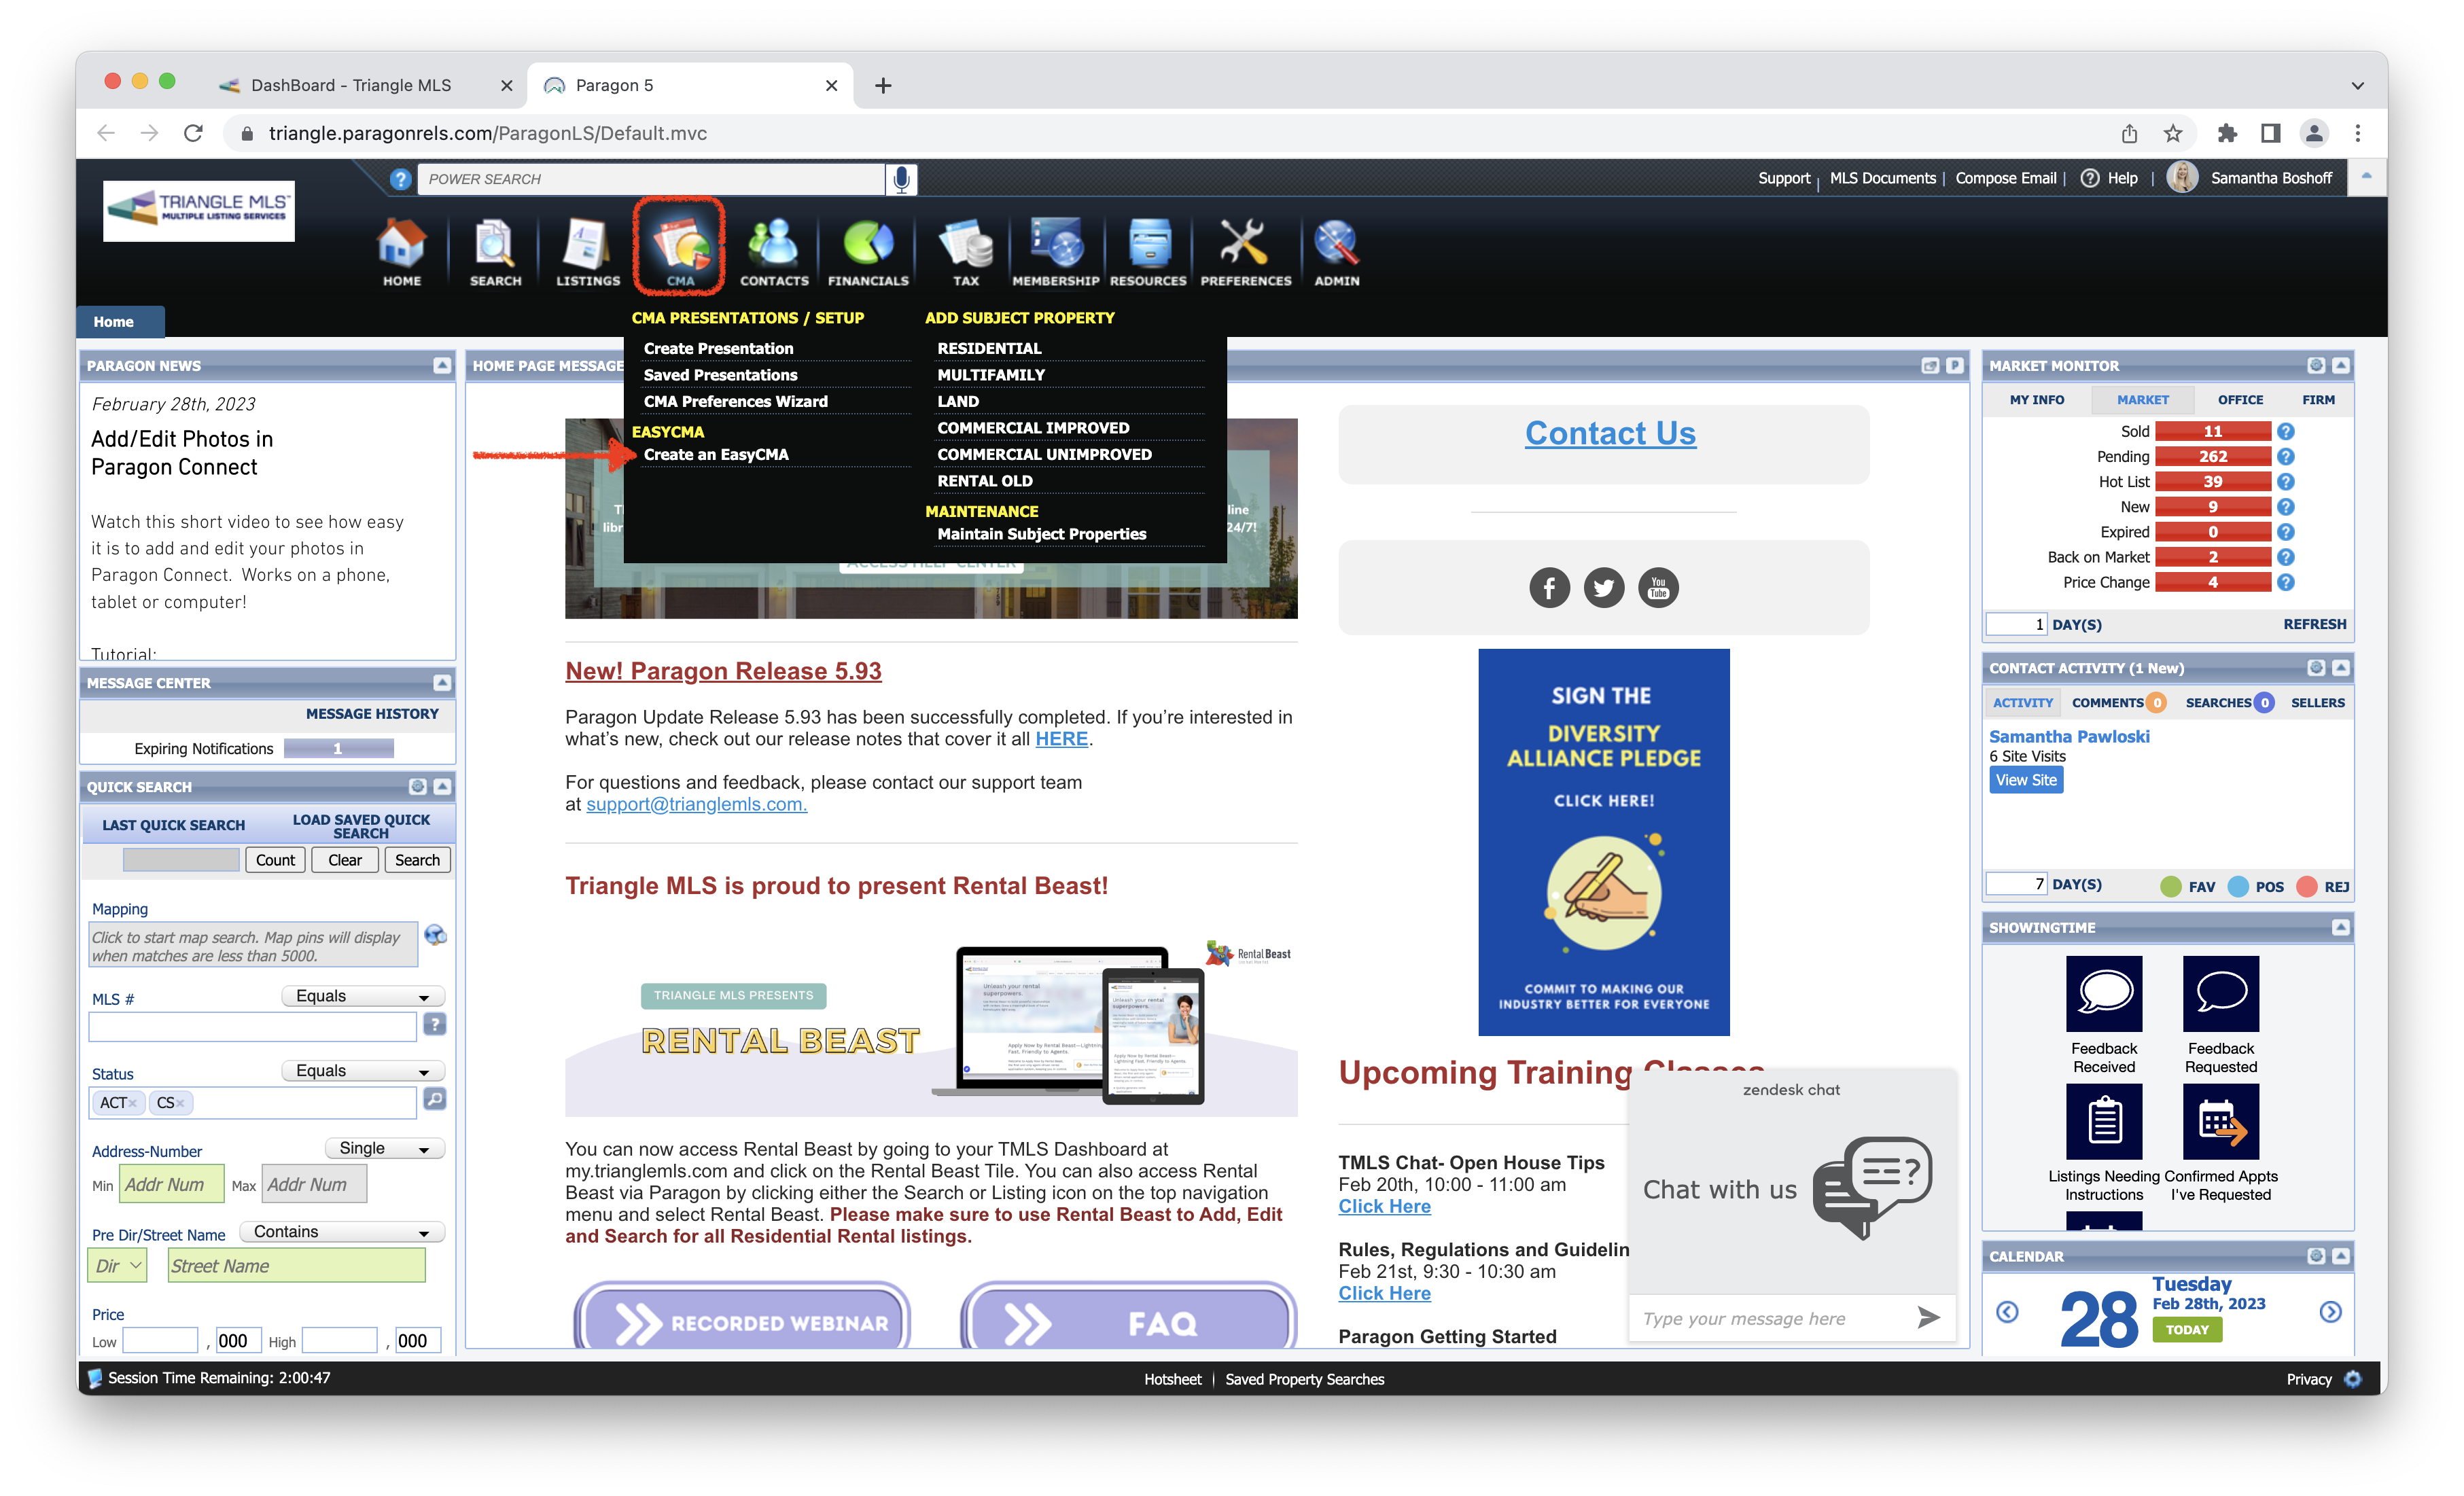Image resolution: width=2464 pixels, height=1496 pixels.
Task: Open the Listings toolbar icon
Action: tap(587, 252)
